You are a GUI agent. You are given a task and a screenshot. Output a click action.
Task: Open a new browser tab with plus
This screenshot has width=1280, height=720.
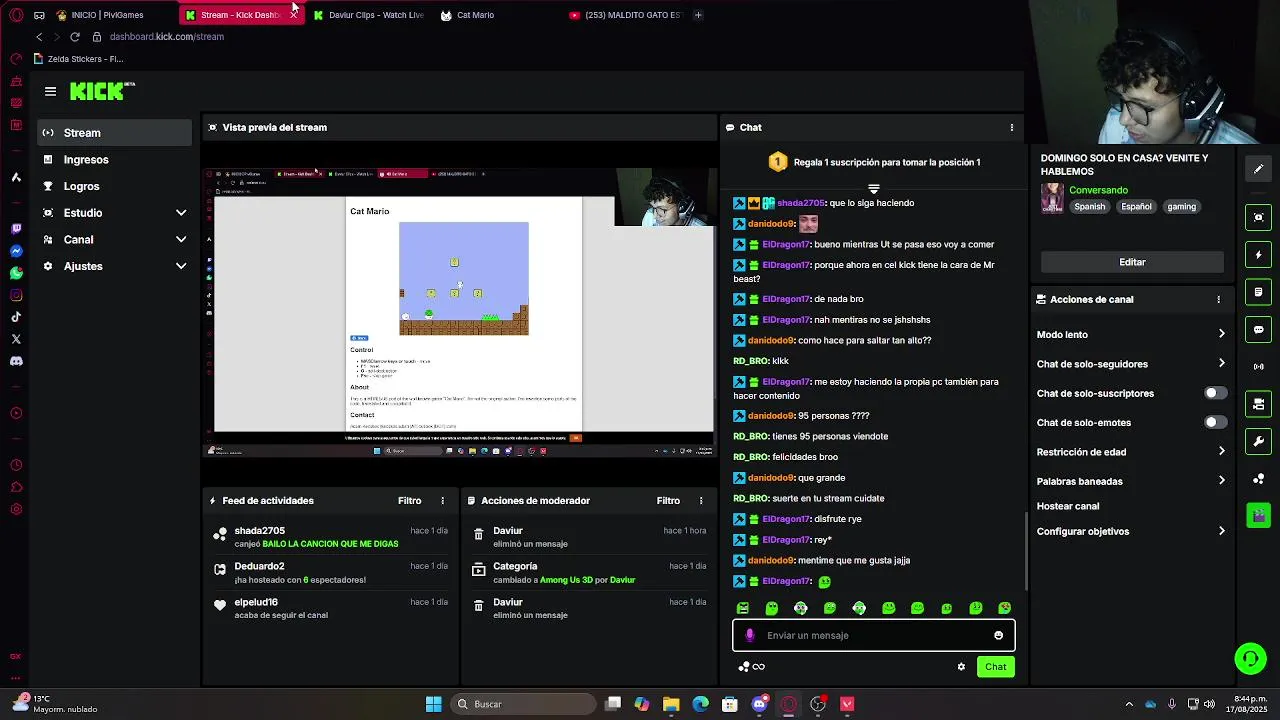coord(698,15)
